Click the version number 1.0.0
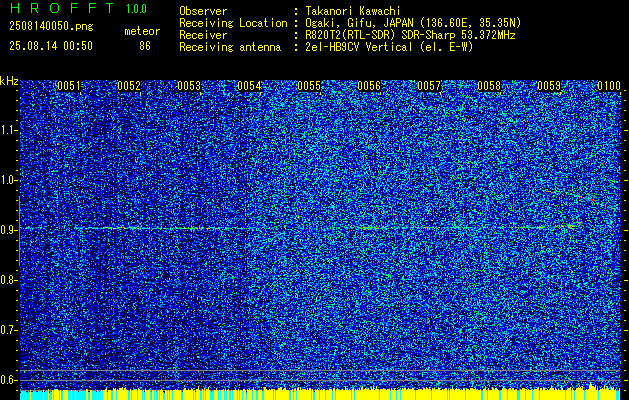The image size is (629, 400). 136,8
